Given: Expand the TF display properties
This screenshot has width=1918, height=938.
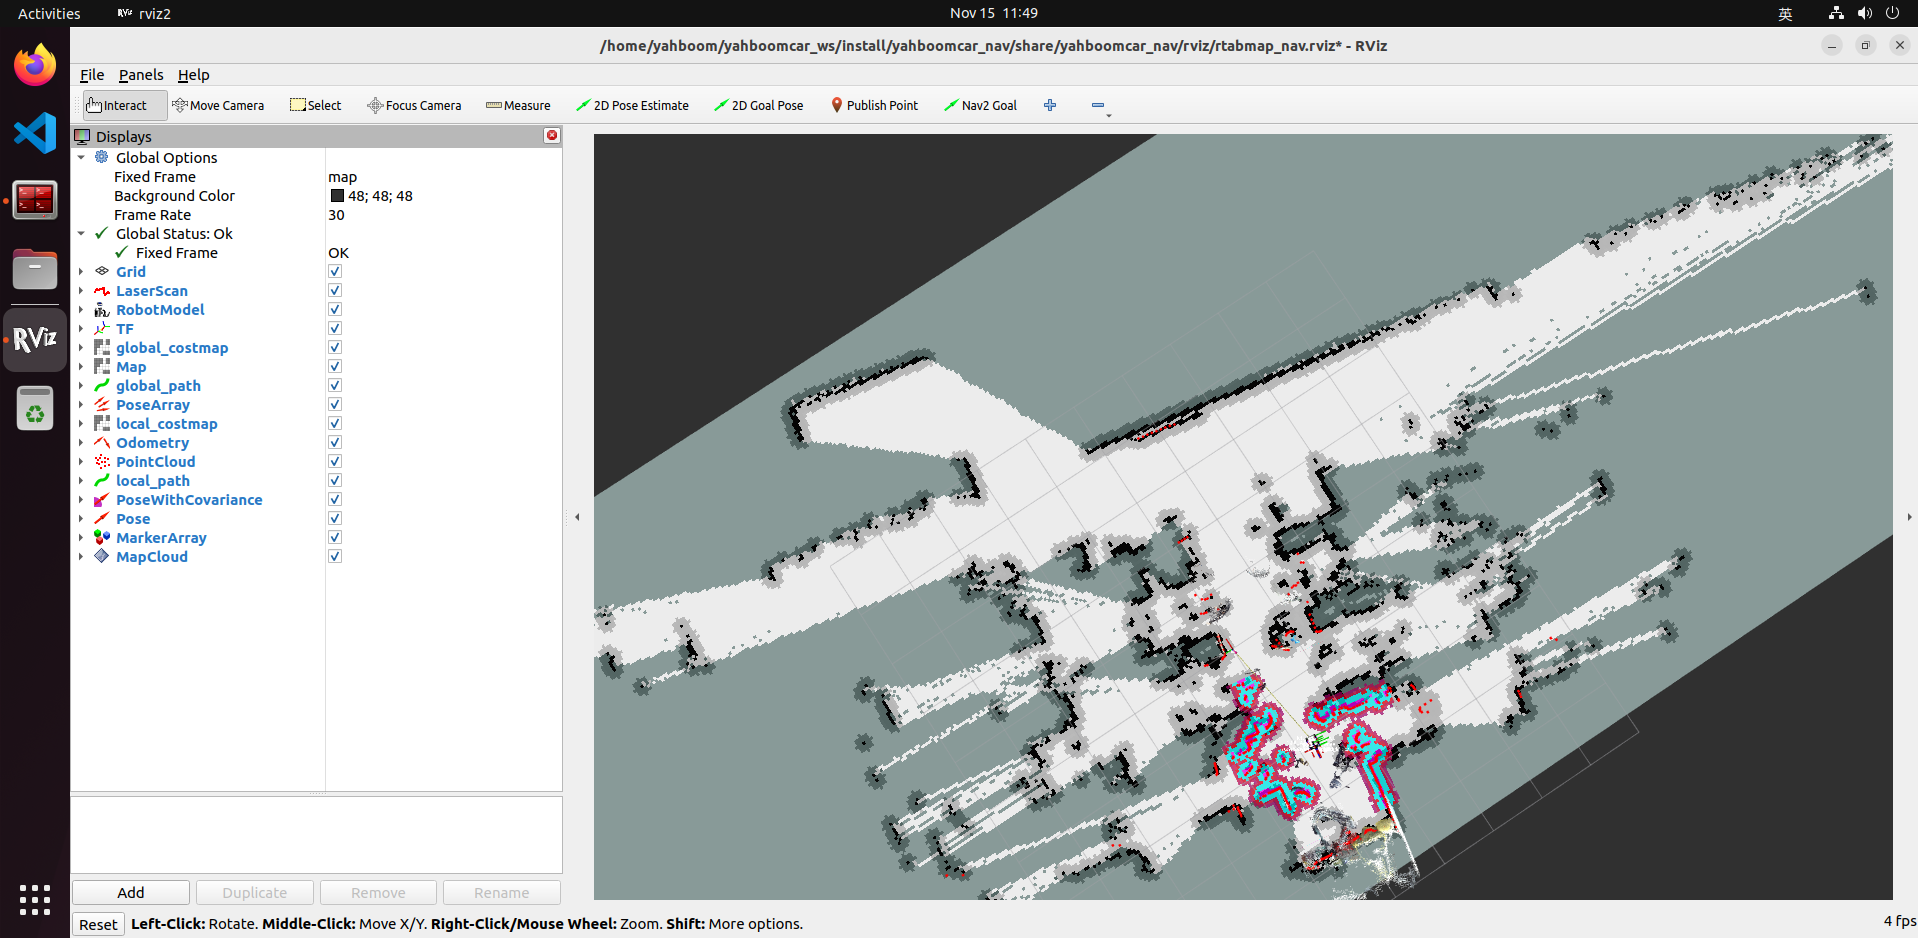Looking at the screenshot, I should (81, 328).
